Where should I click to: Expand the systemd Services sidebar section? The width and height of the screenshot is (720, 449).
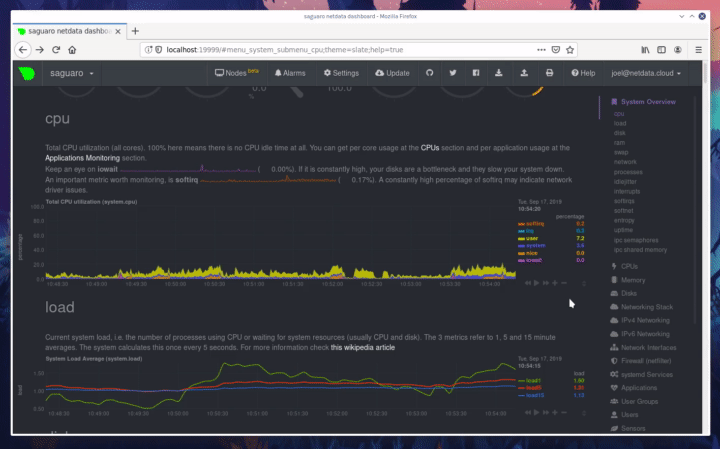(x=642, y=375)
